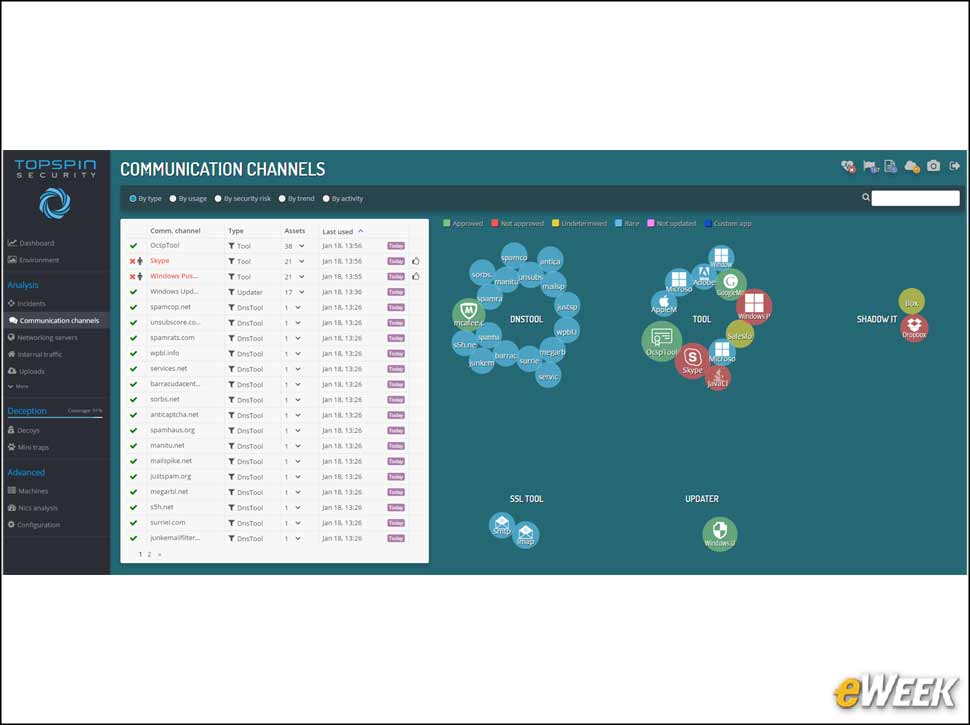
Task: Click the McAfee shield bubble in DnsTool
Action: tap(468, 313)
